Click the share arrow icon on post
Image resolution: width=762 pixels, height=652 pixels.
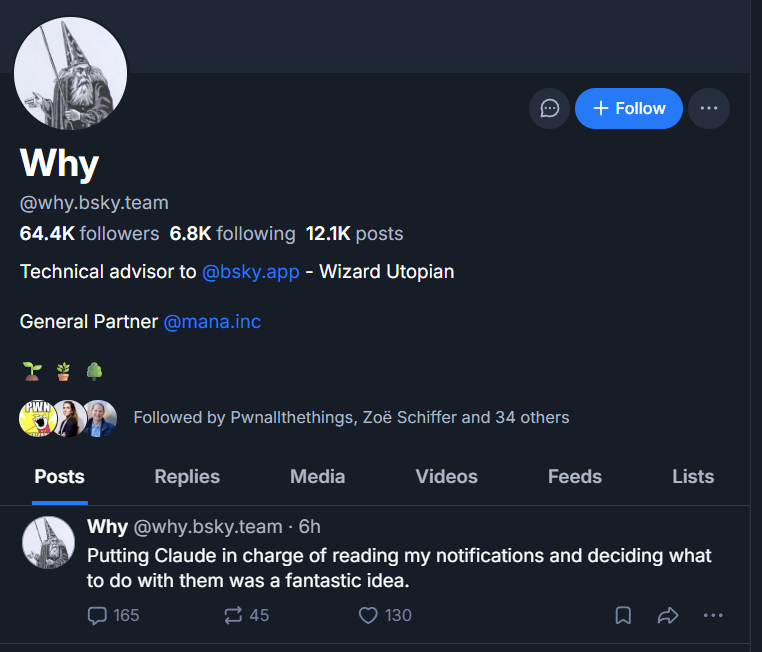668,616
